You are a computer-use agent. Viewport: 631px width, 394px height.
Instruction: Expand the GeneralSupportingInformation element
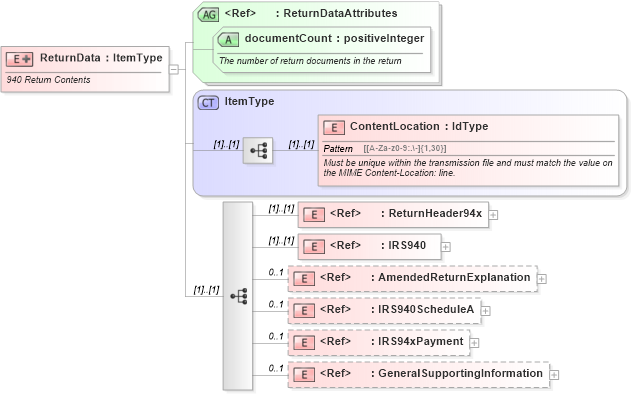pos(554,375)
